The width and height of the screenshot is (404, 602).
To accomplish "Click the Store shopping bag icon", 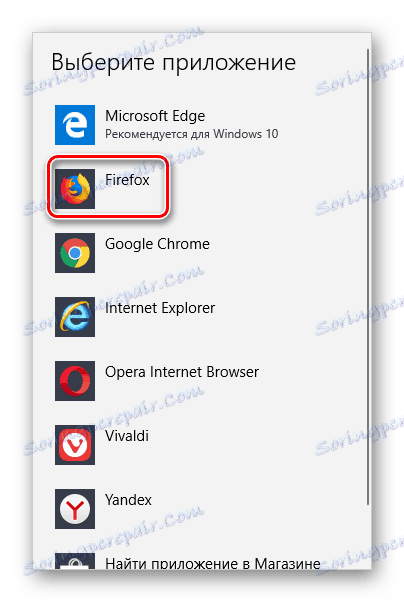I will (75, 561).
